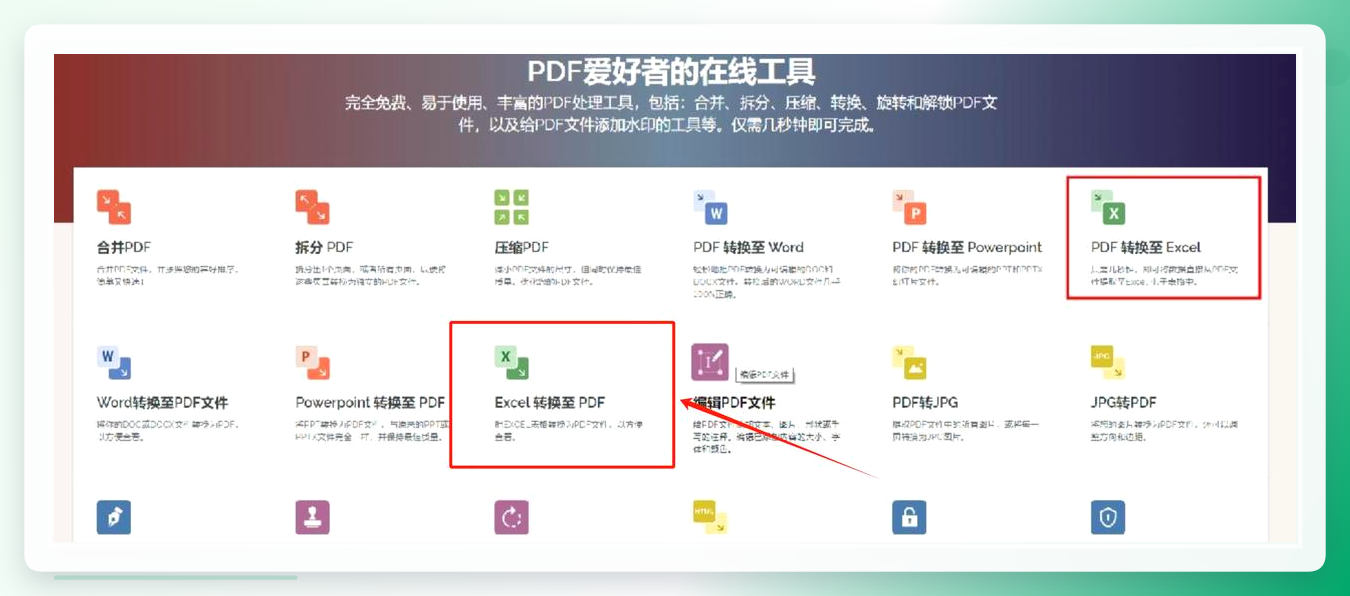Click the yellow HTML to PDF icon
1350x596 pixels.
(x=710, y=517)
